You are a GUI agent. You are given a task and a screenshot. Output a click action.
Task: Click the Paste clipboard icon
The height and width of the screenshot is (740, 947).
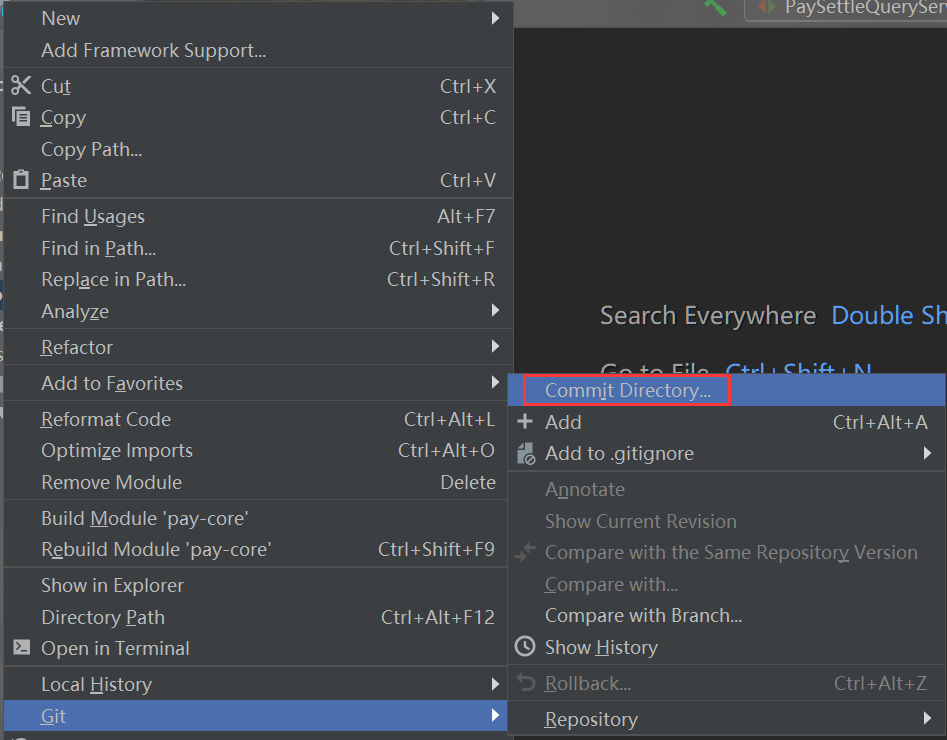pyautogui.click(x=21, y=180)
